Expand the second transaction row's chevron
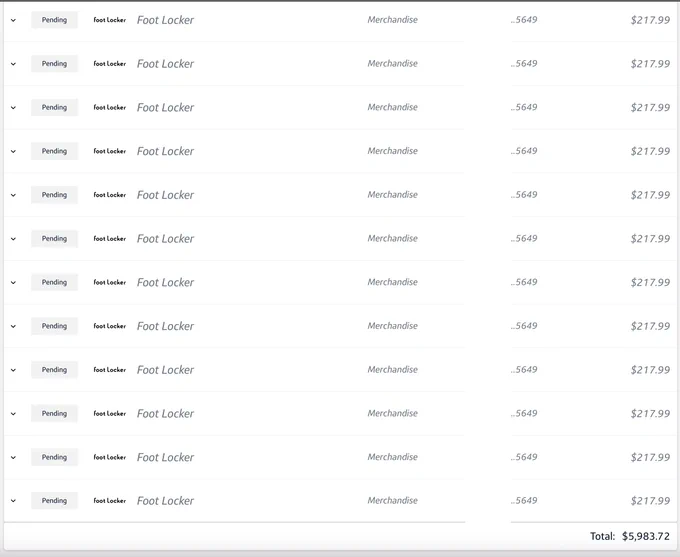The height and width of the screenshot is (557, 680). [13, 64]
